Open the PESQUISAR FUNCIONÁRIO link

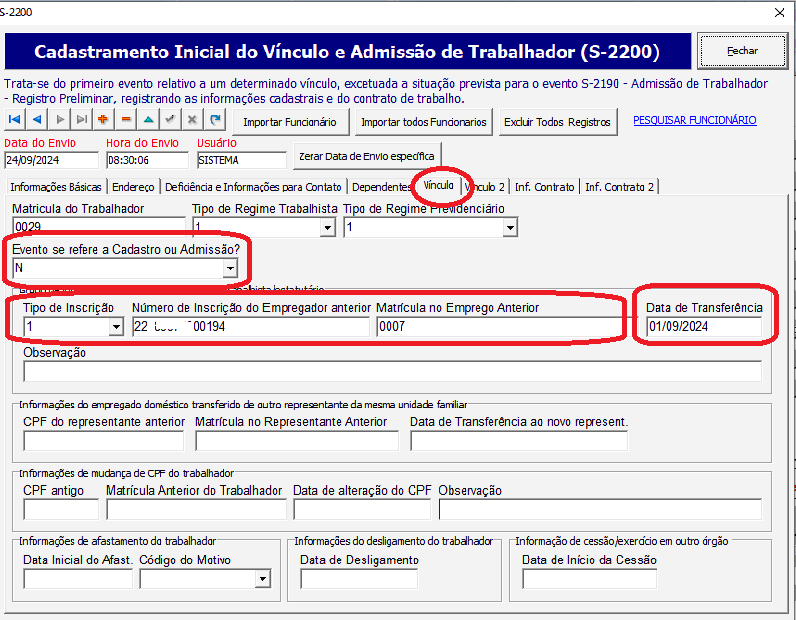coord(694,120)
